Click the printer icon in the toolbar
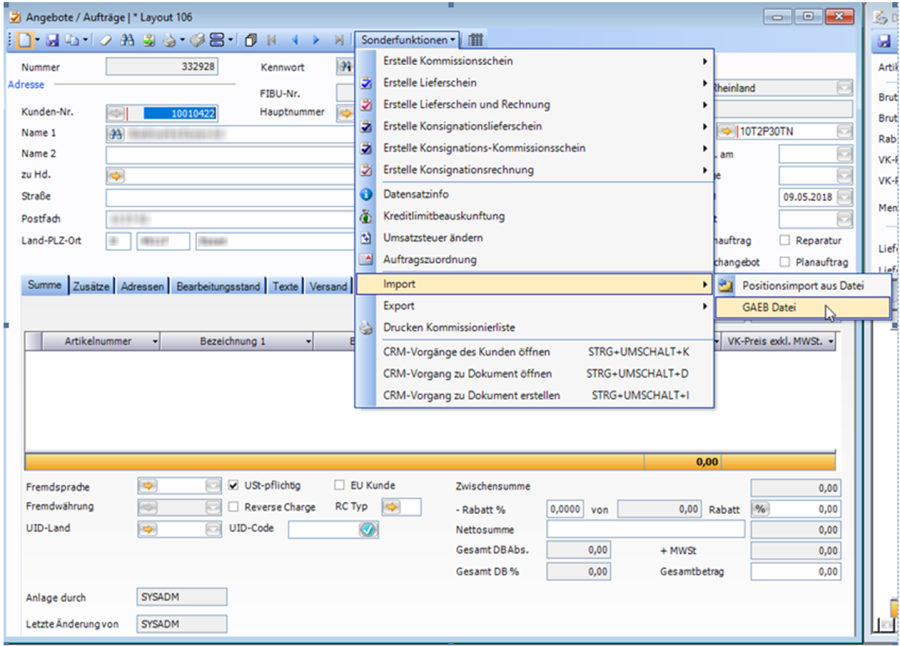Image resolution: width=900 pixels, height=646 pixels. [x=169, y=40]
